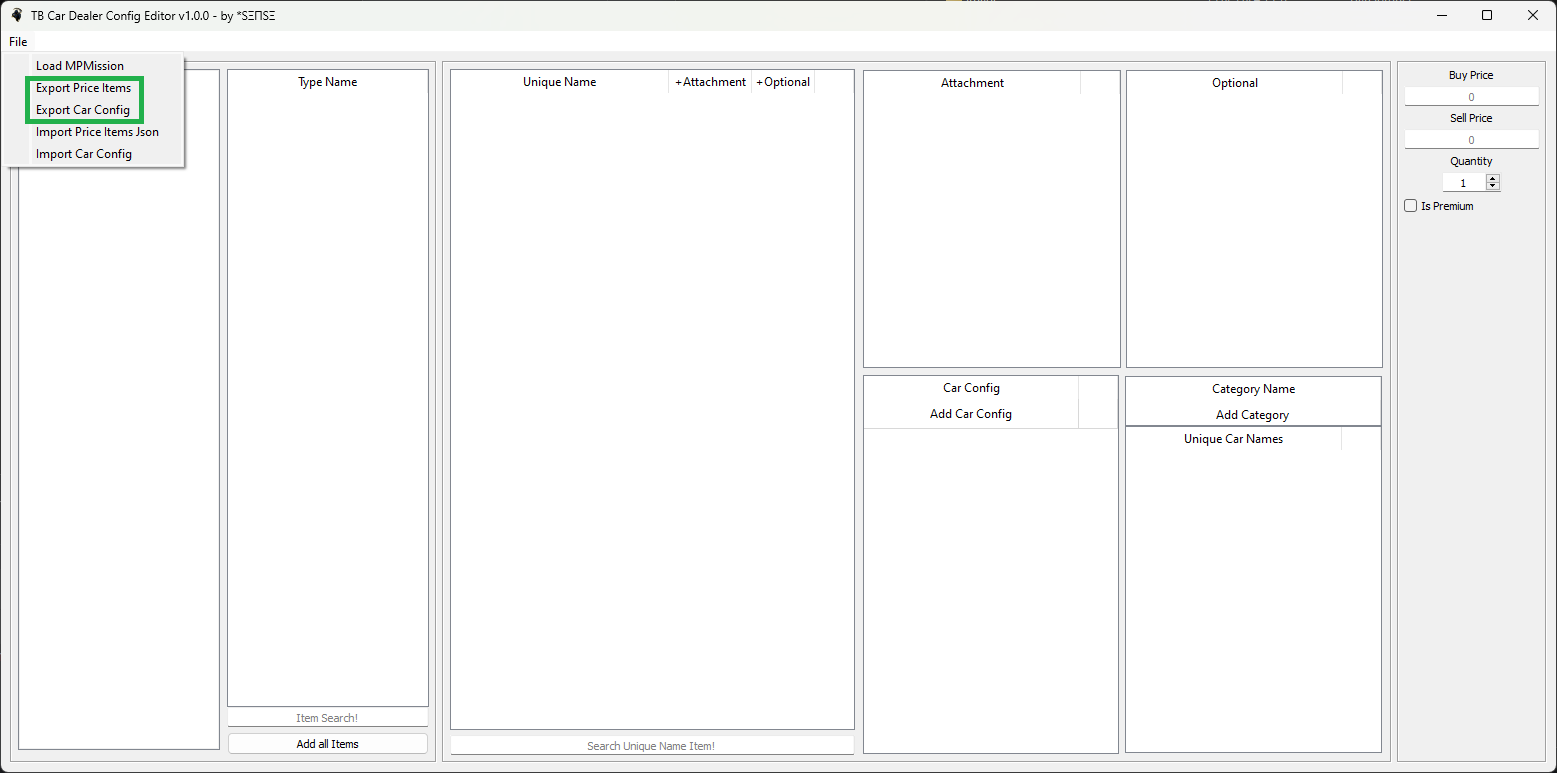Click the Sell Price input field
Viewport: 1557px width, 773px height.
coord(1471,140)
